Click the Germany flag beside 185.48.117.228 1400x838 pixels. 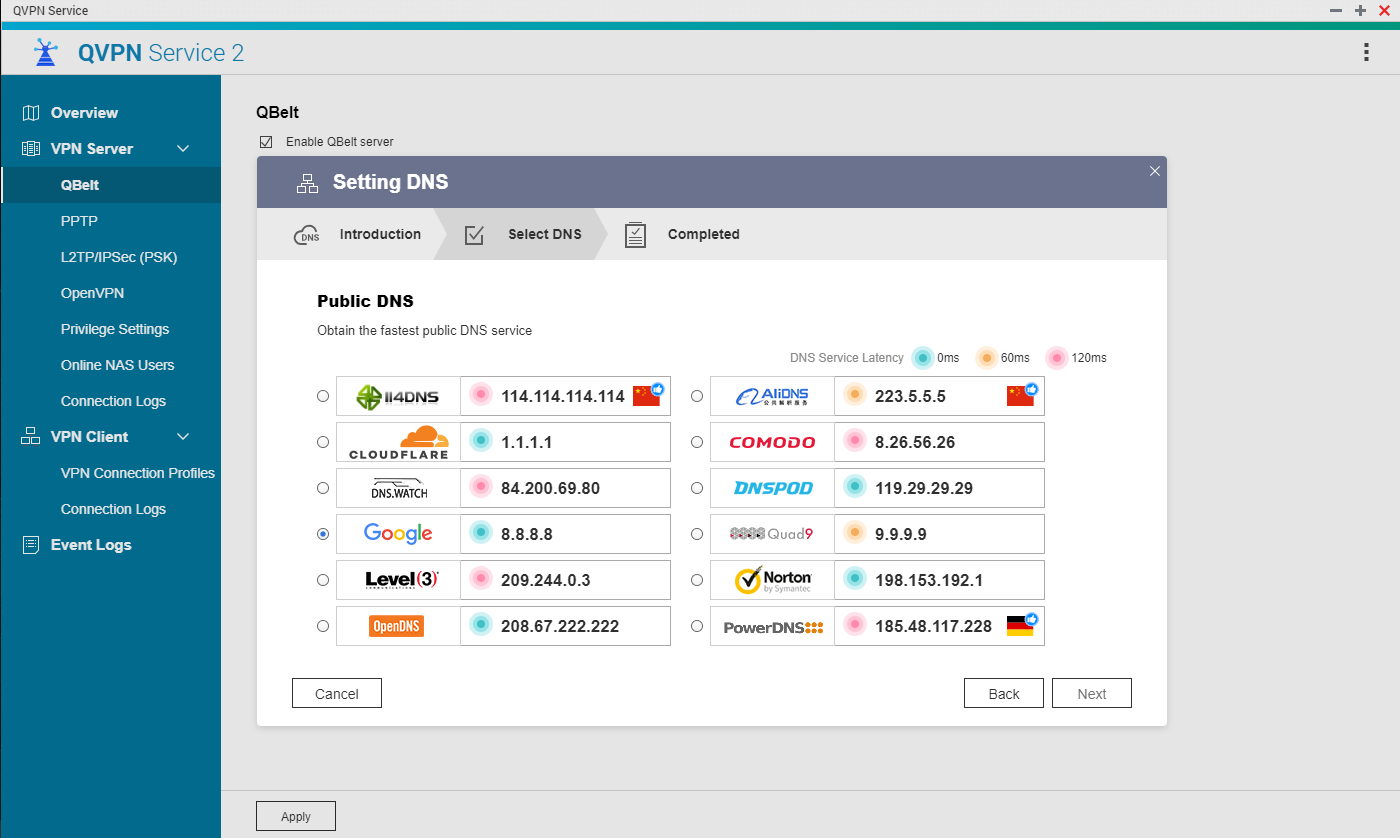pos(1020,626)
